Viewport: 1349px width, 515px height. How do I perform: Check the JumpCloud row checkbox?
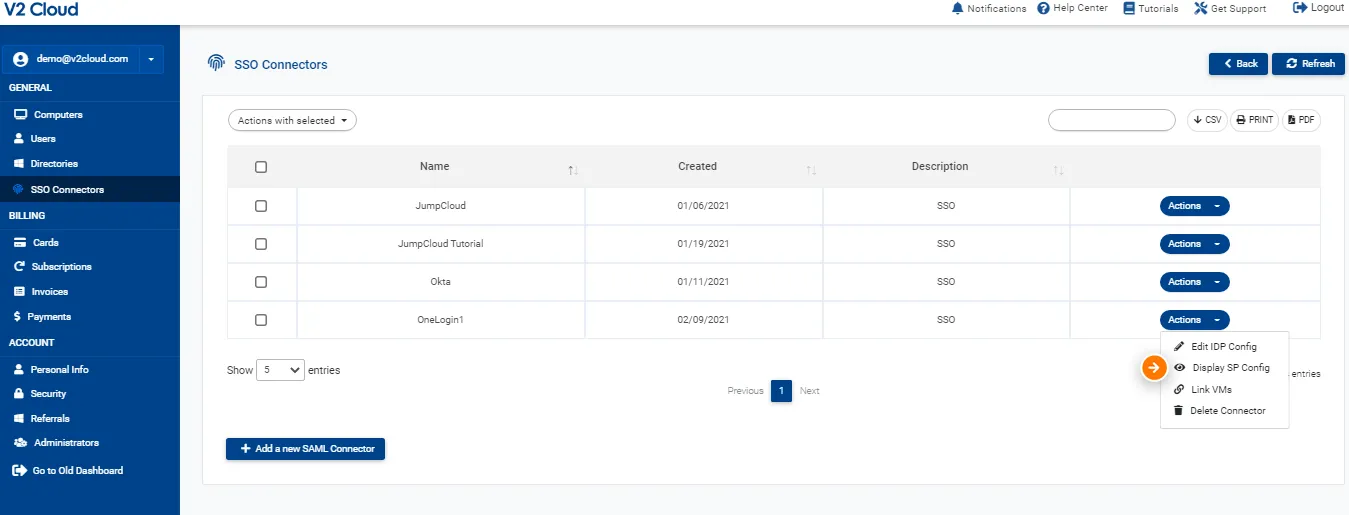tap(261, 206)
